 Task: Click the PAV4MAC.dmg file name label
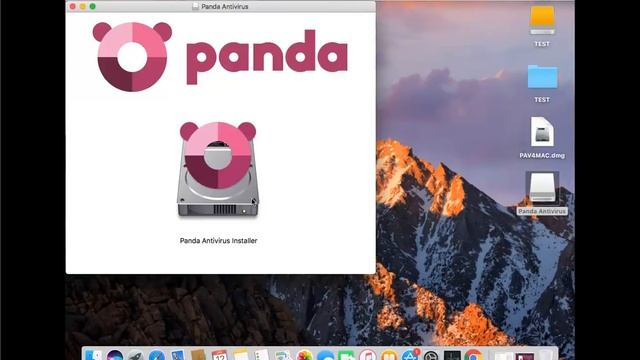coord(542,156)
